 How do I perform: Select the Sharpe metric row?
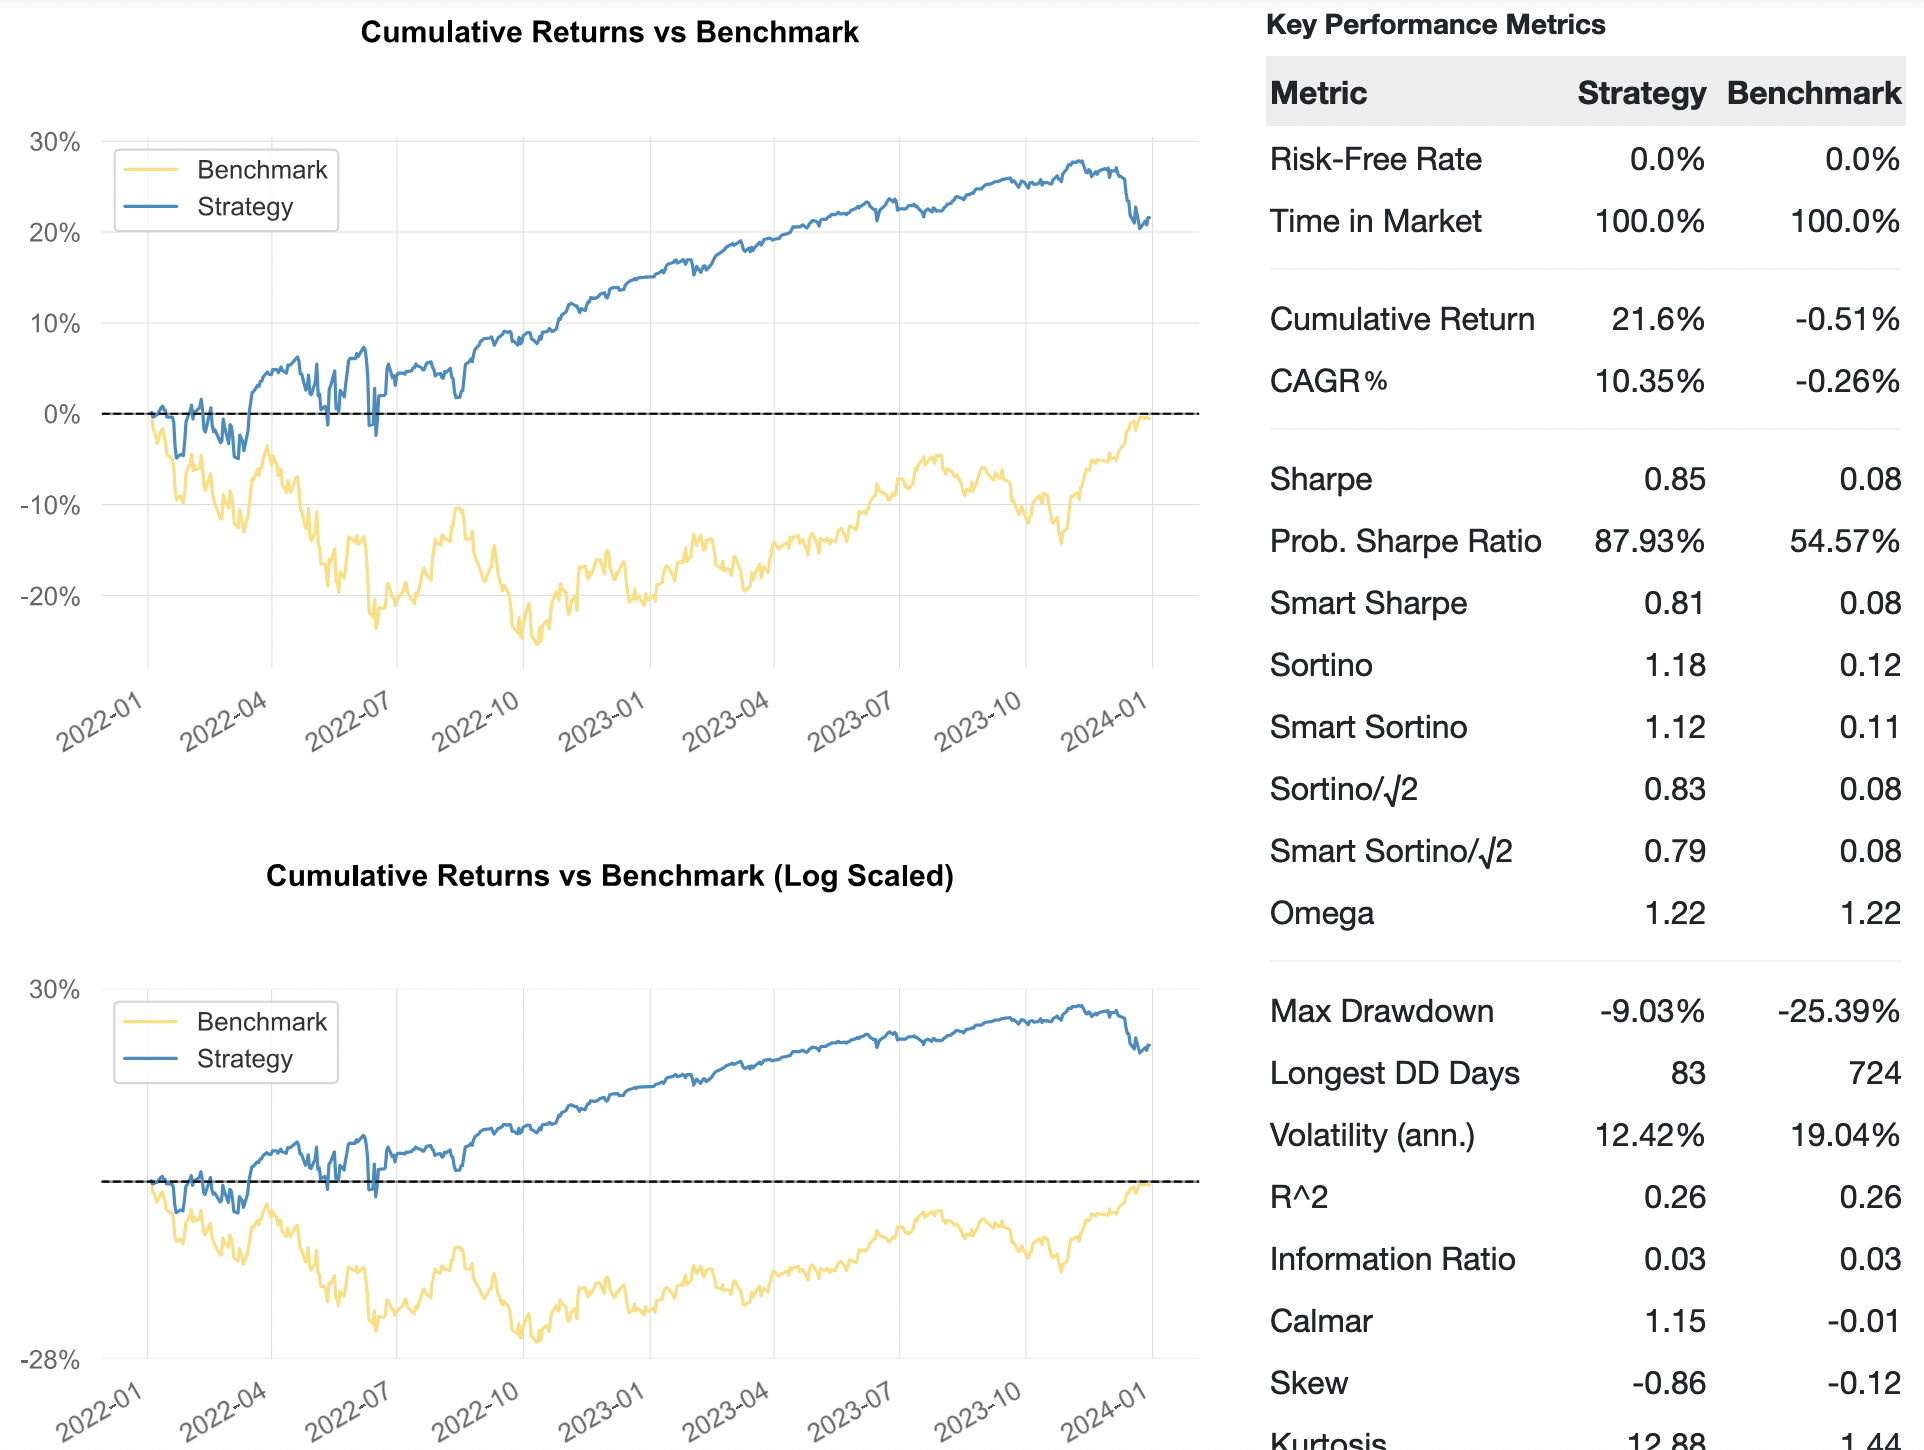(x=1321, y=479)
